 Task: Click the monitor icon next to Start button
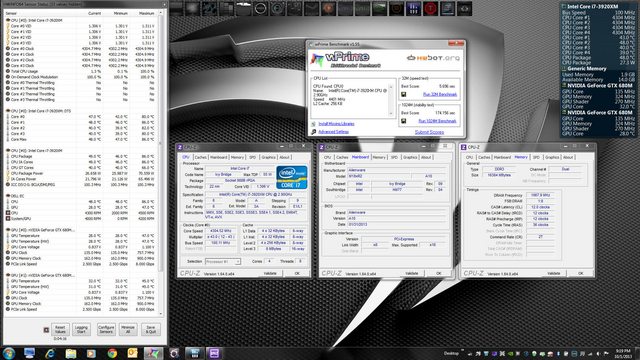click(29, 353)
